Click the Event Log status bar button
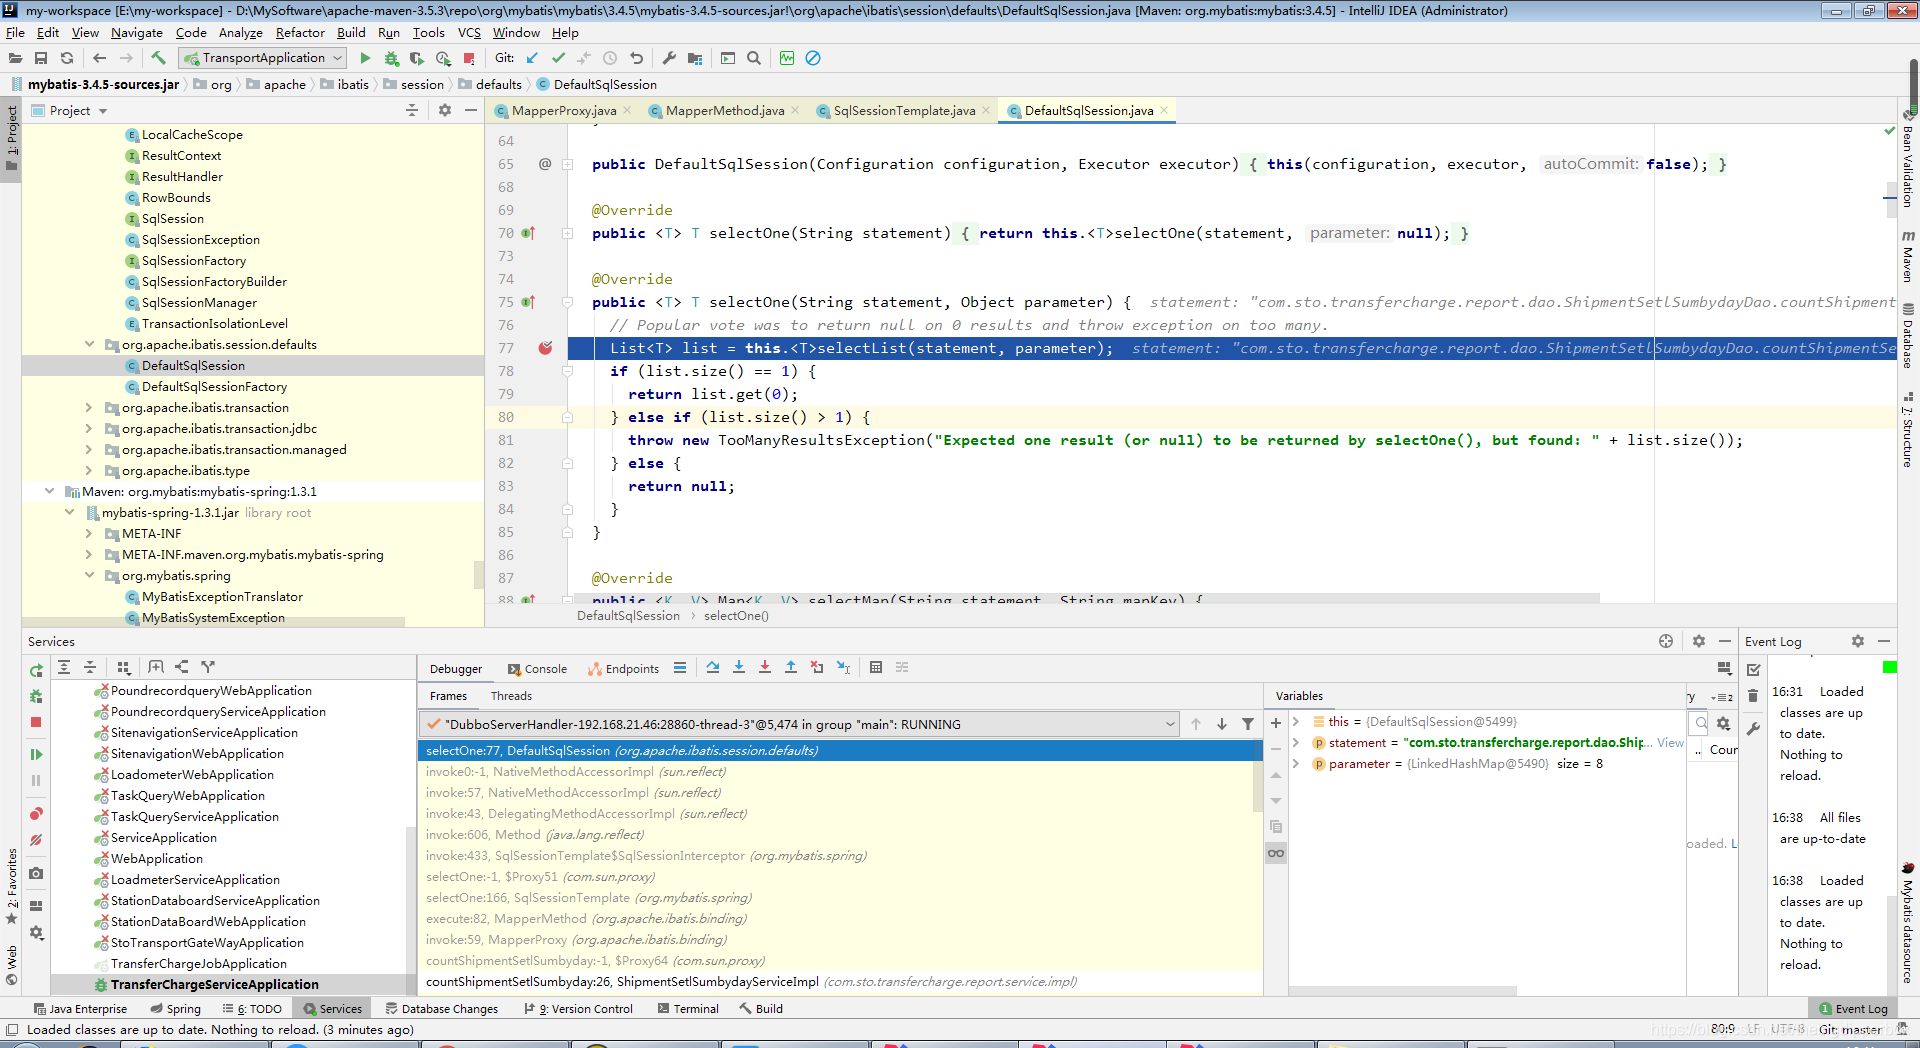 [x=1853, y=1009]
